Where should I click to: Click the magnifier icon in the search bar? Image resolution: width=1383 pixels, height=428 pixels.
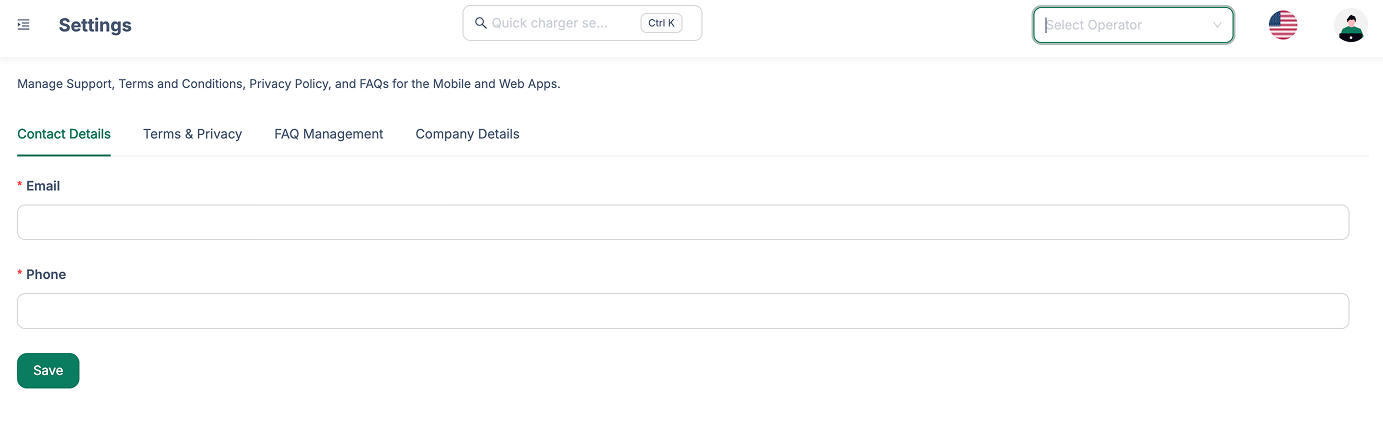pos(480,23)
